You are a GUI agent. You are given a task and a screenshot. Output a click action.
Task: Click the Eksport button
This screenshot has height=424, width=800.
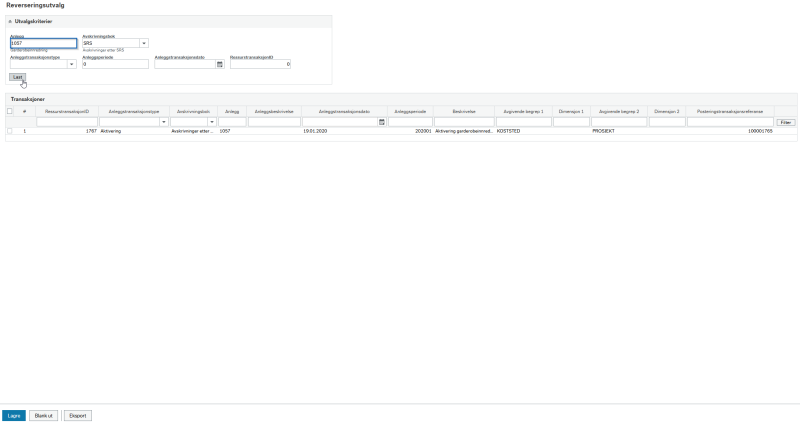click(78, 416)
